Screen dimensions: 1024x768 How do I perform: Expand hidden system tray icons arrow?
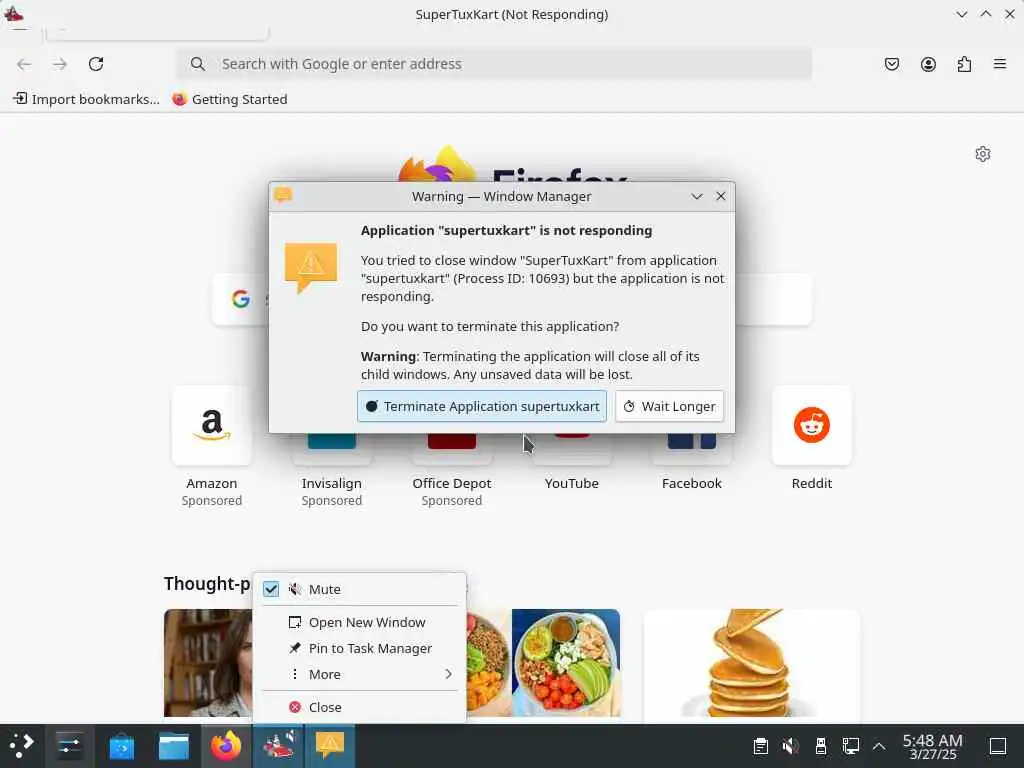pyautogui.click(x=879, y=746)
